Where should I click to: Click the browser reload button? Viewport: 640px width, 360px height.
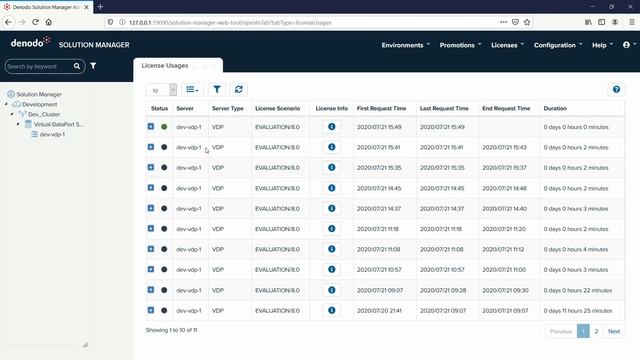pyautogui.click(x=36, y=22)
